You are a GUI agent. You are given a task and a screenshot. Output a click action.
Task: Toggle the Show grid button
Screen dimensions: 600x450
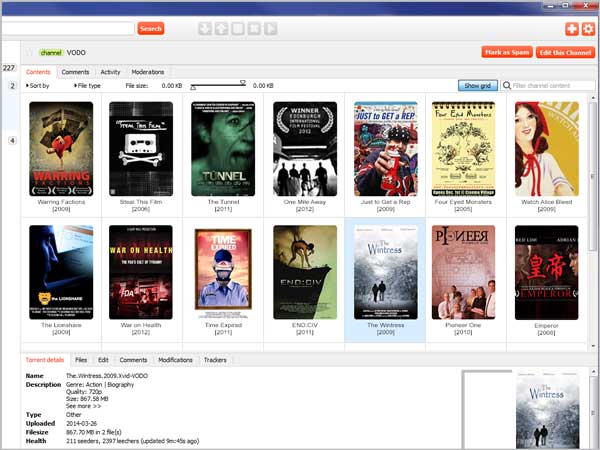478,86
